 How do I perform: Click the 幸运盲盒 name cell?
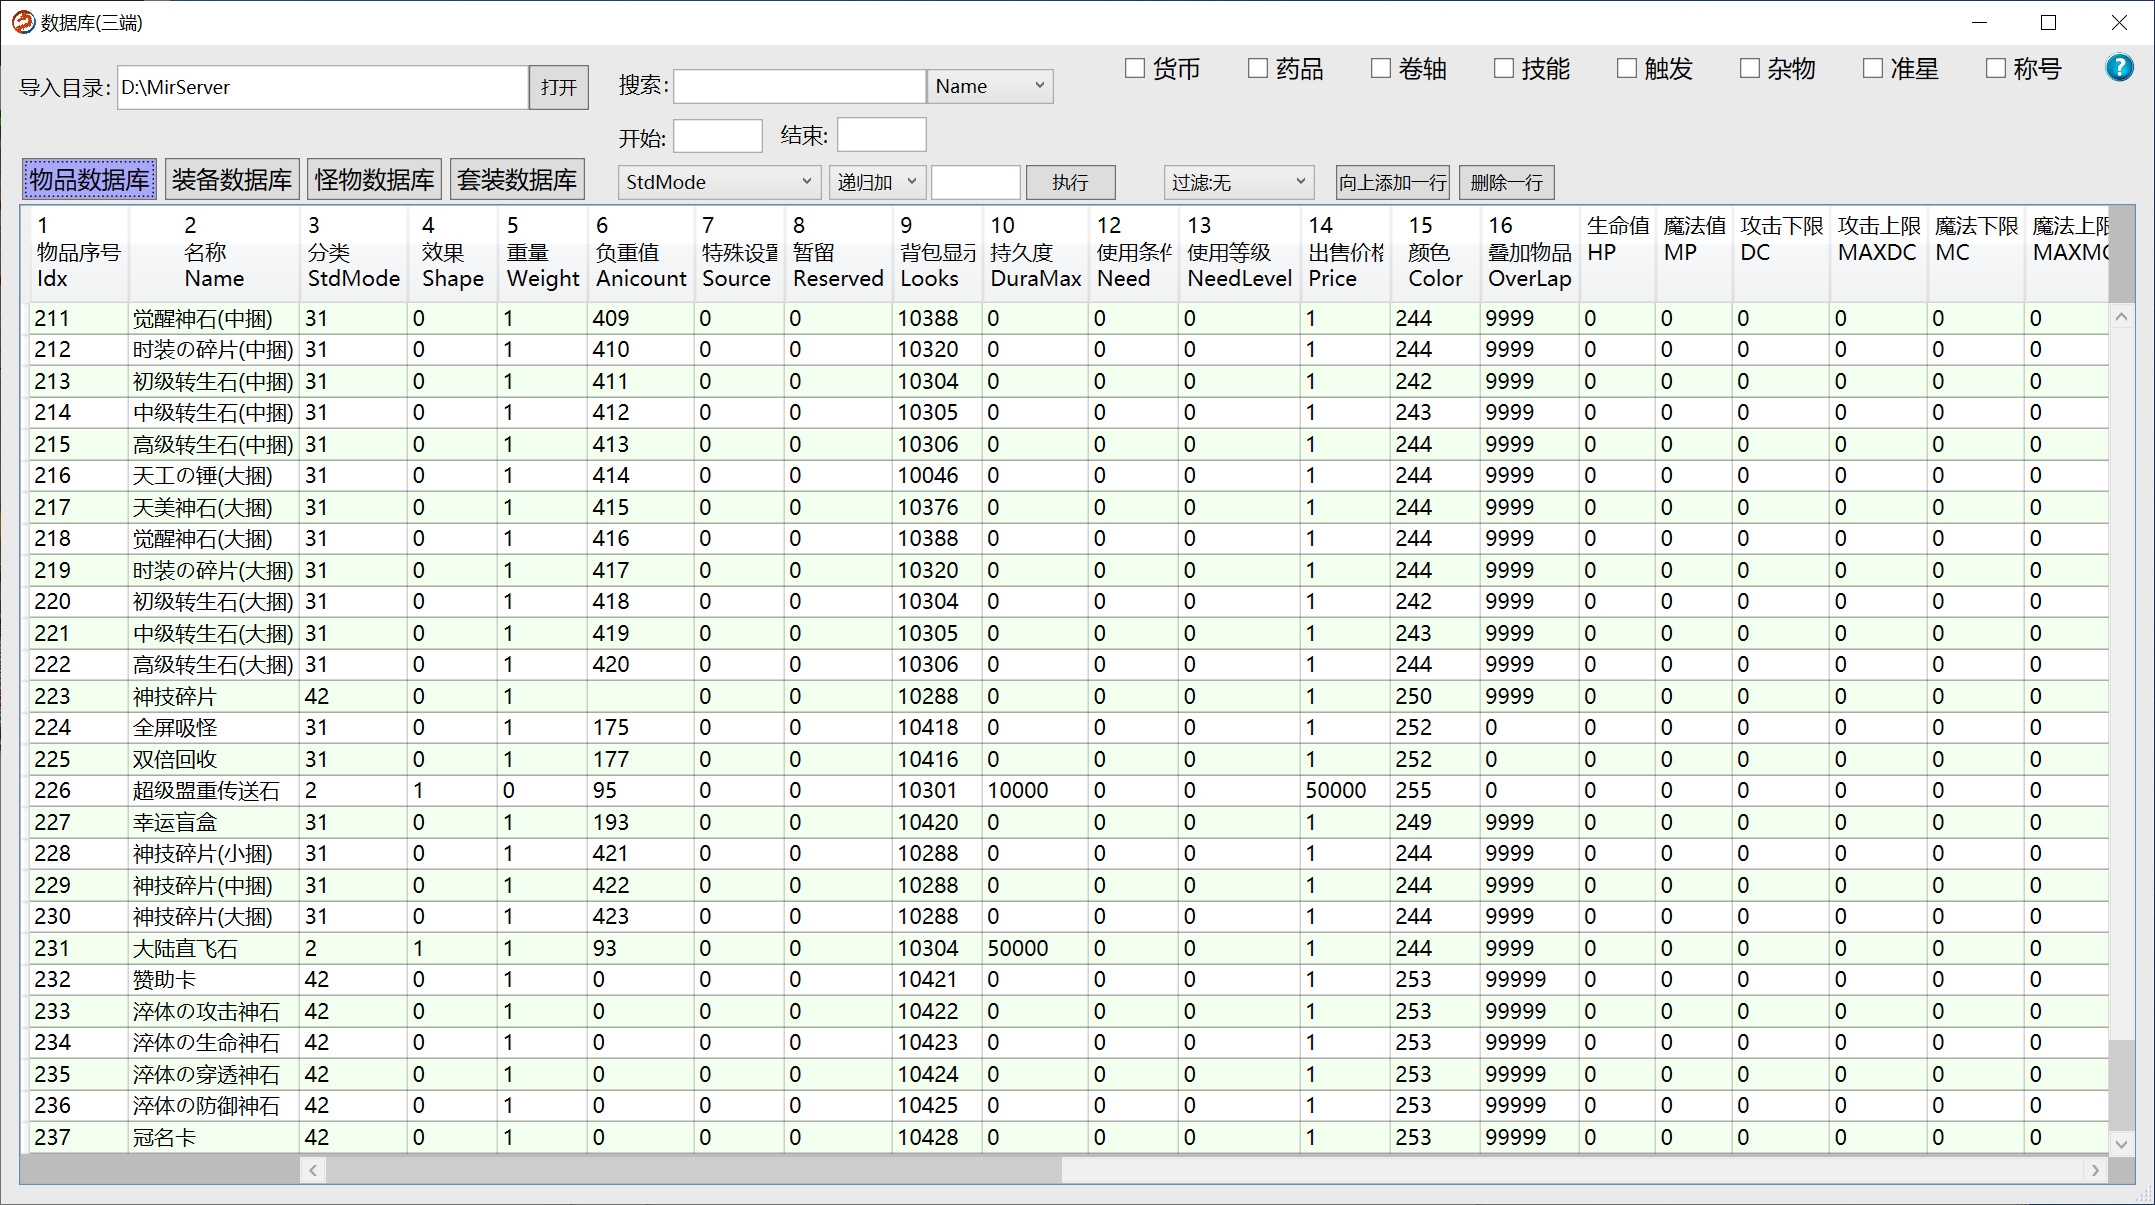[x=214, y=822]
